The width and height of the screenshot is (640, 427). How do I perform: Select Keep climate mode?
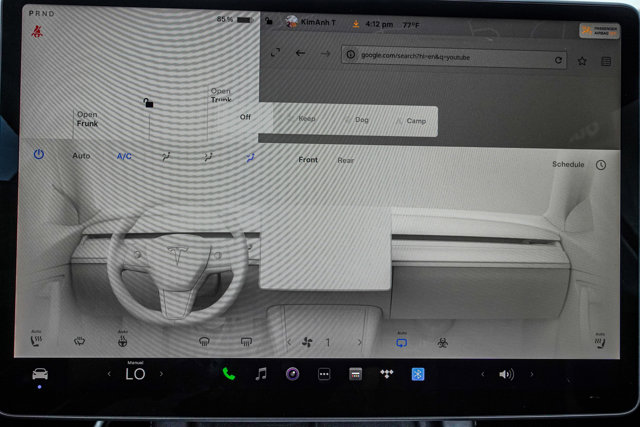pos(307,119)
